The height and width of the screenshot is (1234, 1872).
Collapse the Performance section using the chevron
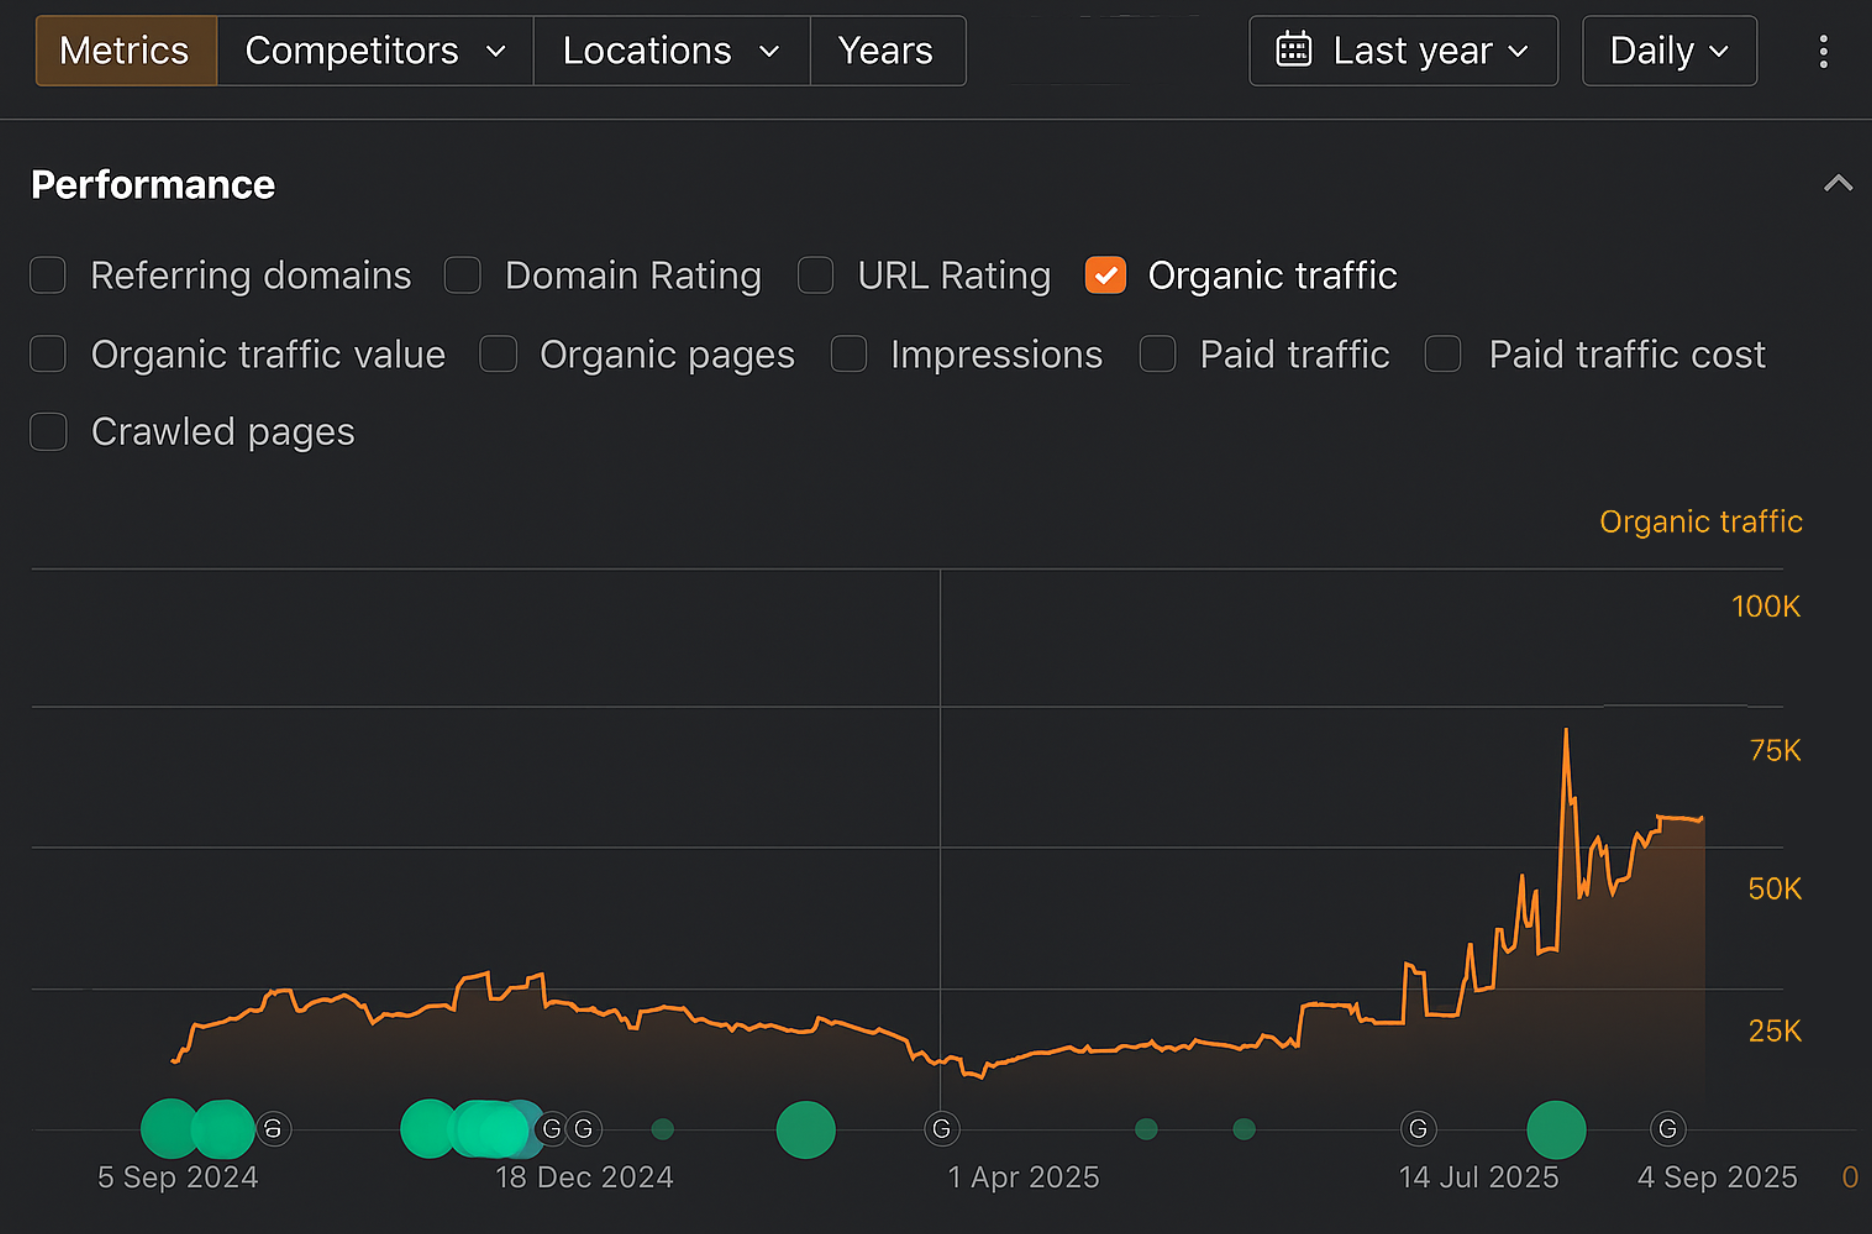pyautogui.click(x=1837, y=184)
